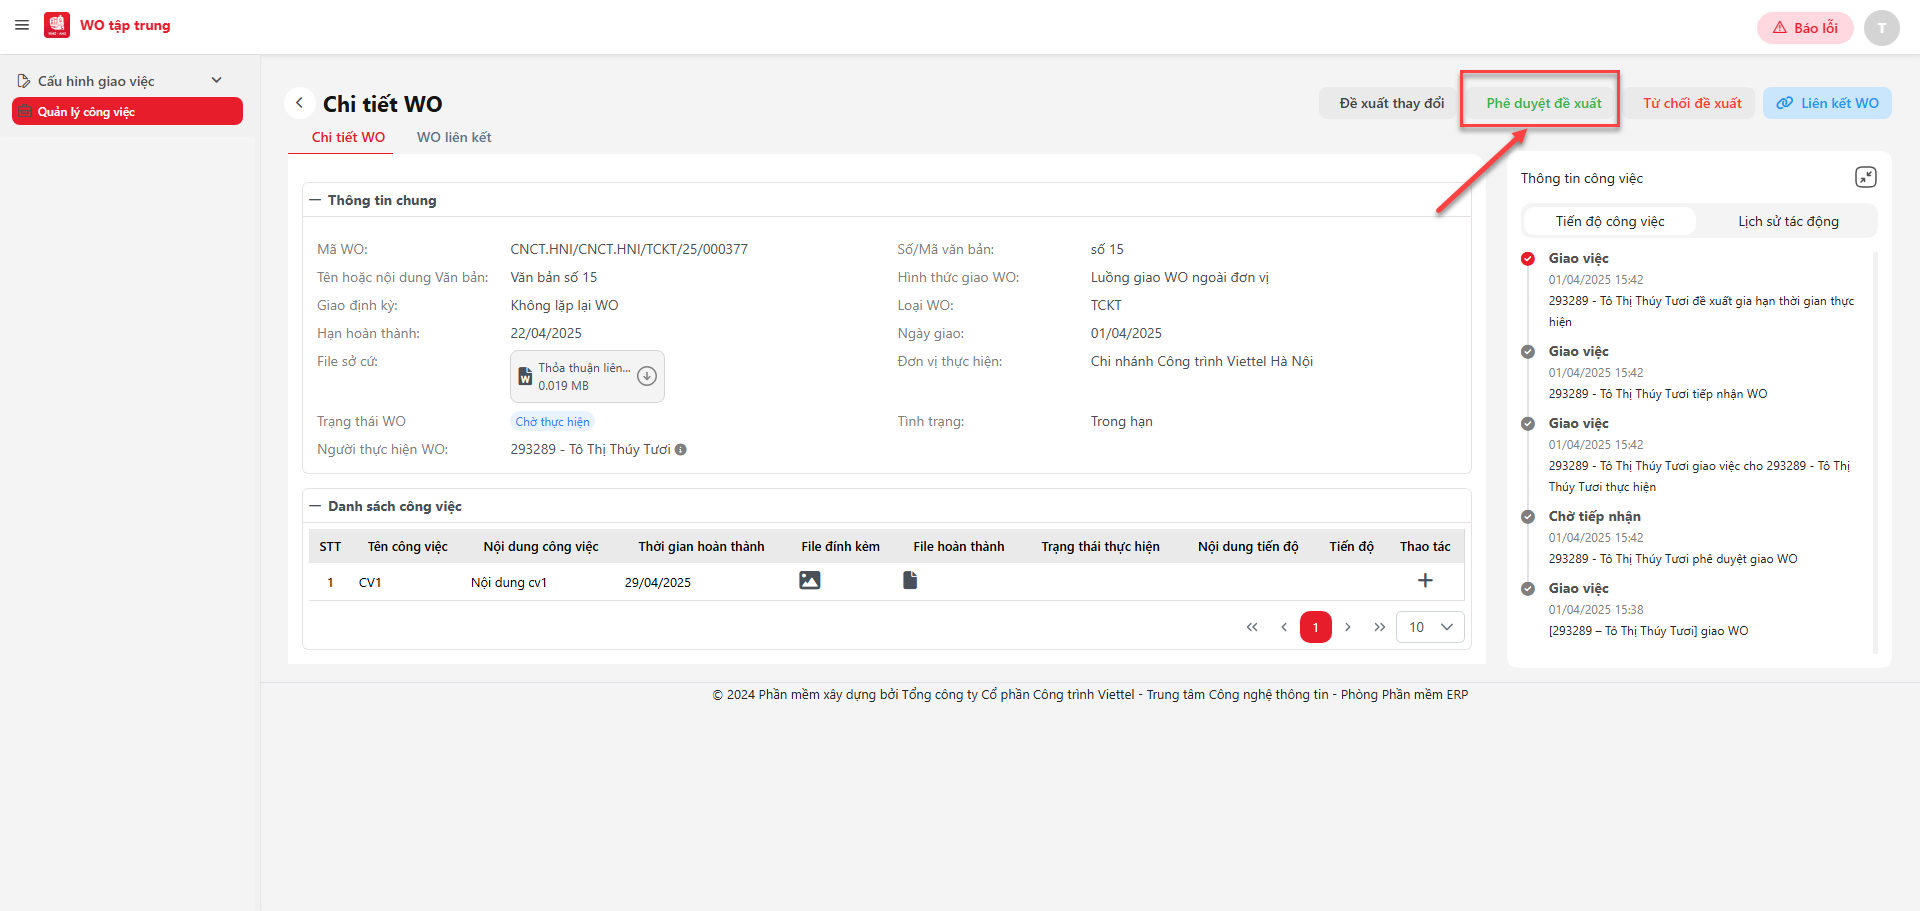Jump to the last page arrow
Screen dimensions: 1920x911
click(x=1380, y=627)
